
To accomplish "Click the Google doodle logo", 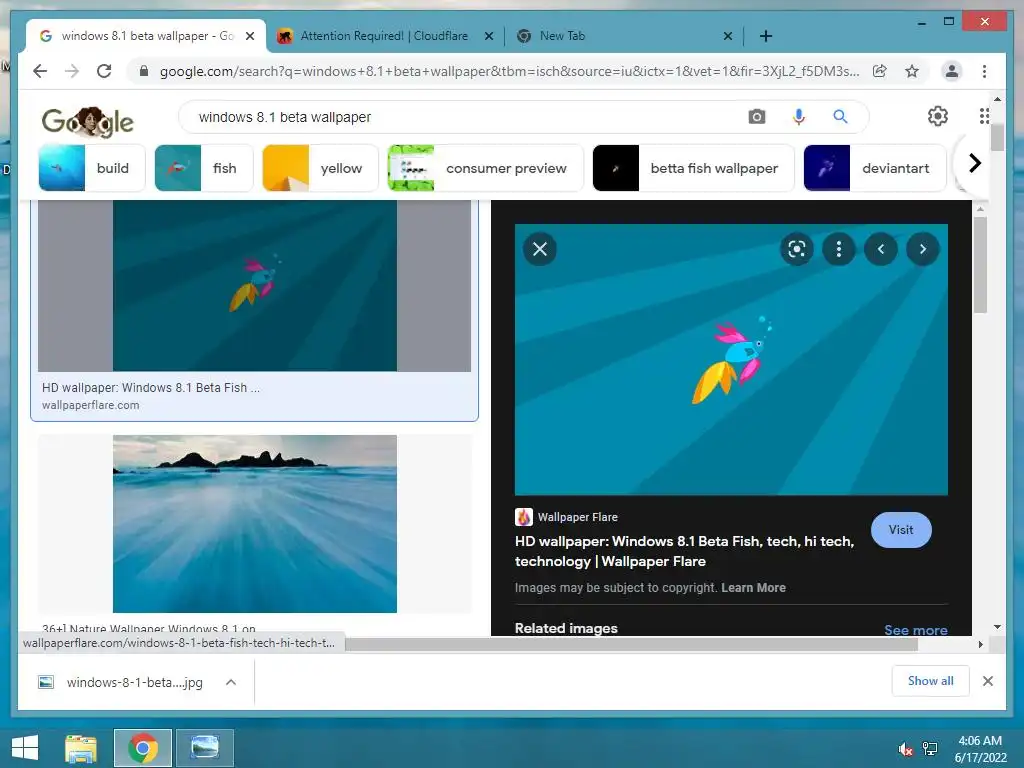I will pyautogui.click(x=88, y=121).
